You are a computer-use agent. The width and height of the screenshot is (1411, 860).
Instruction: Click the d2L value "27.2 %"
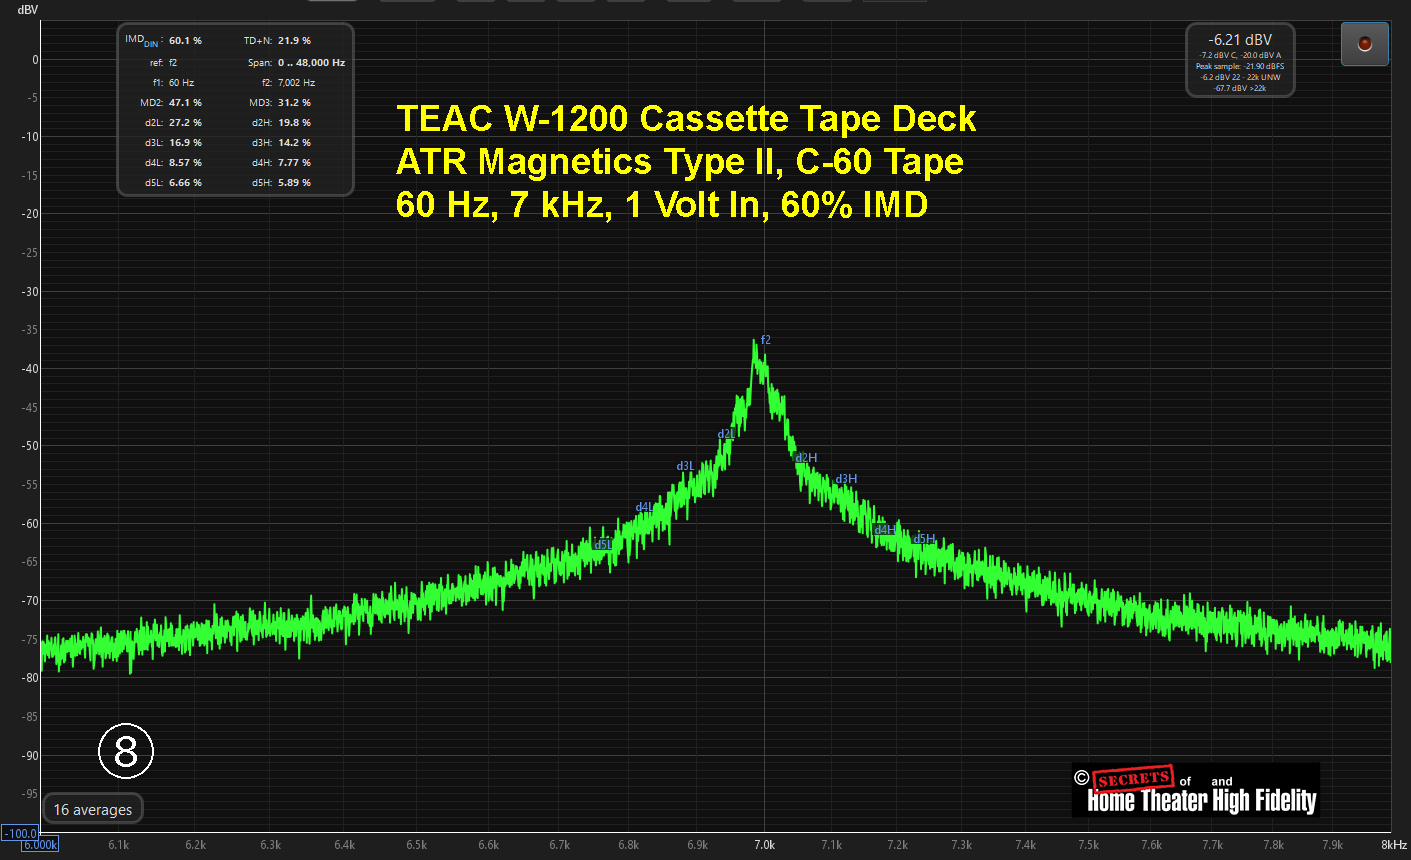coord(185,123)
